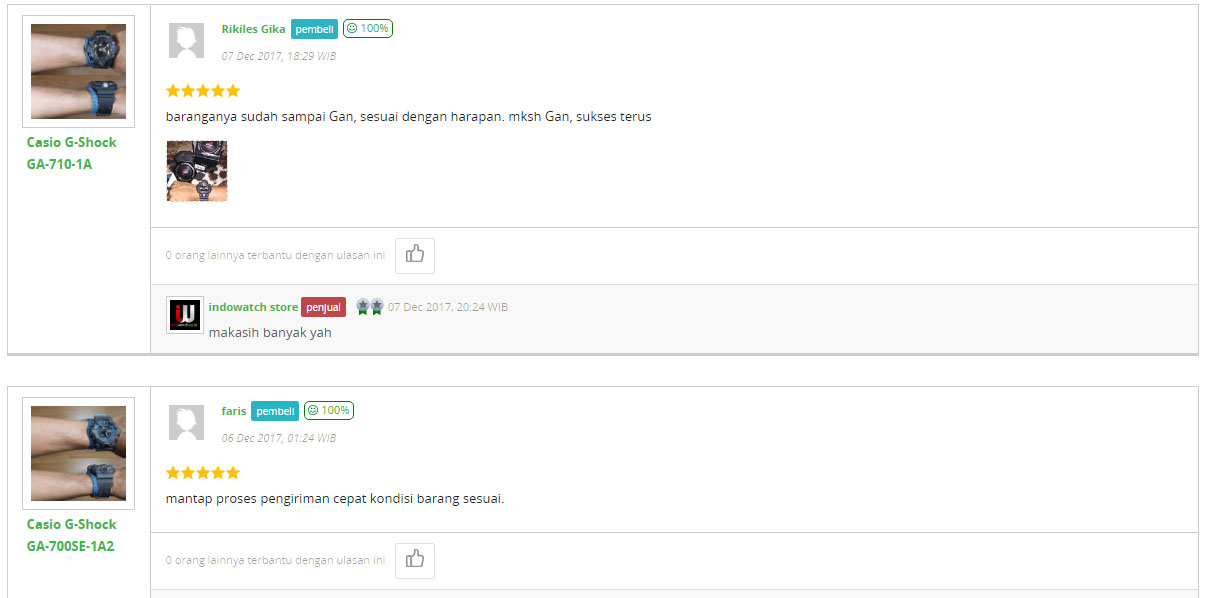Click the pembeli label next to faris

tap(275, 411)
